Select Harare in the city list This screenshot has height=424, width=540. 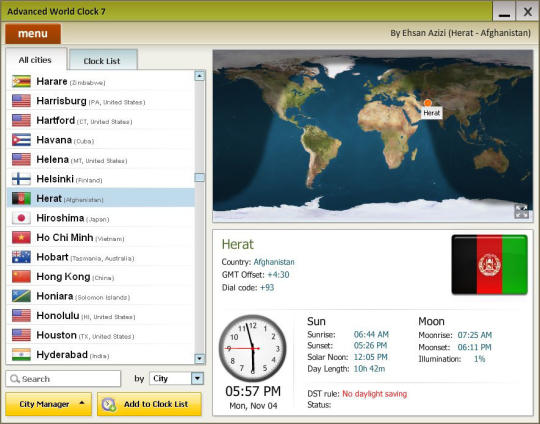pyautogui.click(x=101, y=81)
